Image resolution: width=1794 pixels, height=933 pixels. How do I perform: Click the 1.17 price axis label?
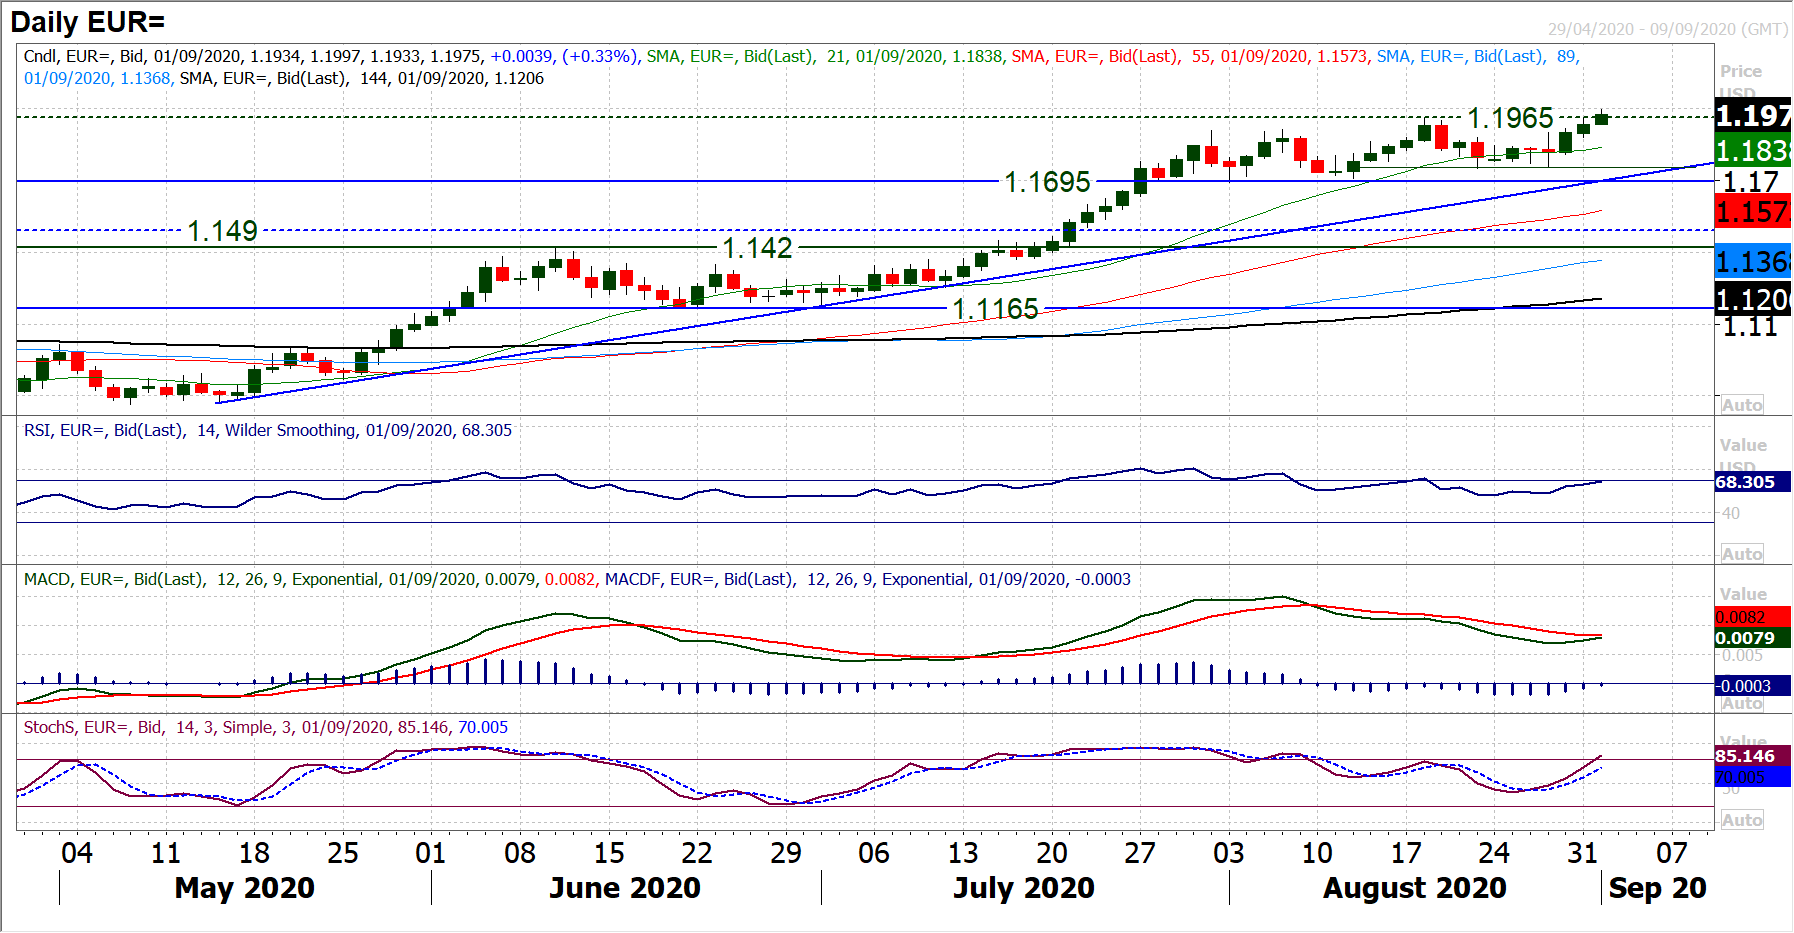pos(1751,182)
